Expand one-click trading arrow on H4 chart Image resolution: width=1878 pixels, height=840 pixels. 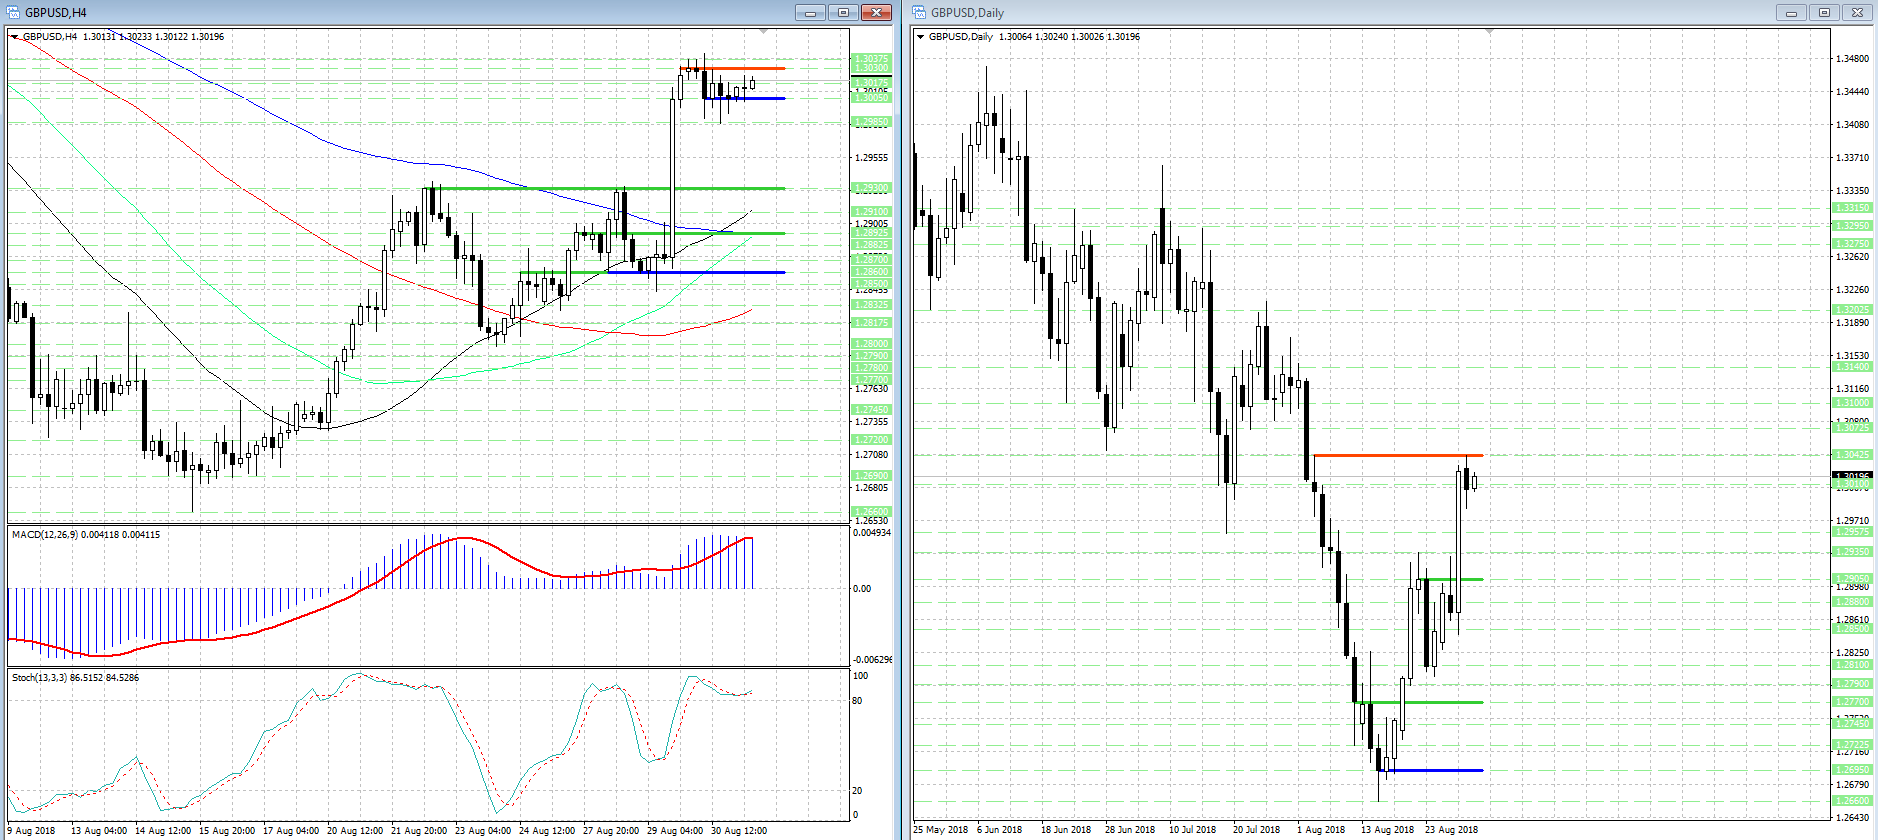(14, 37)
